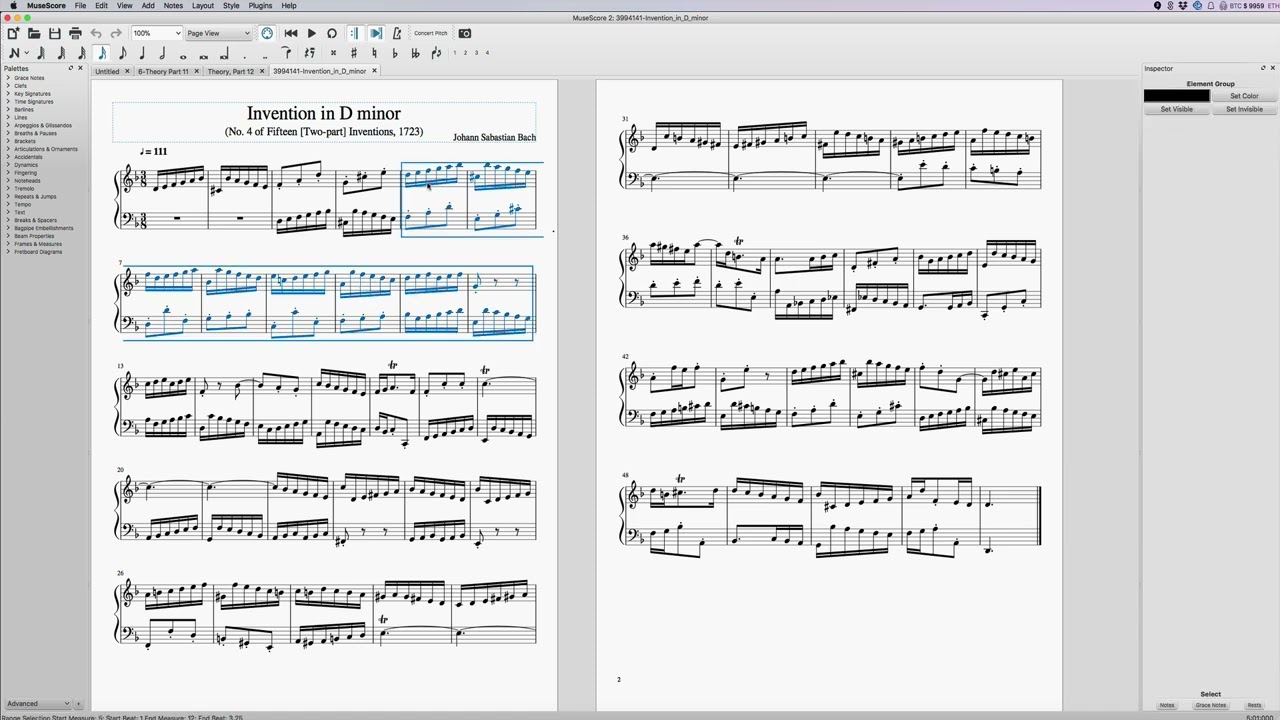
Task: Toggle the metronome icon
Action: [x=397, y=33]
